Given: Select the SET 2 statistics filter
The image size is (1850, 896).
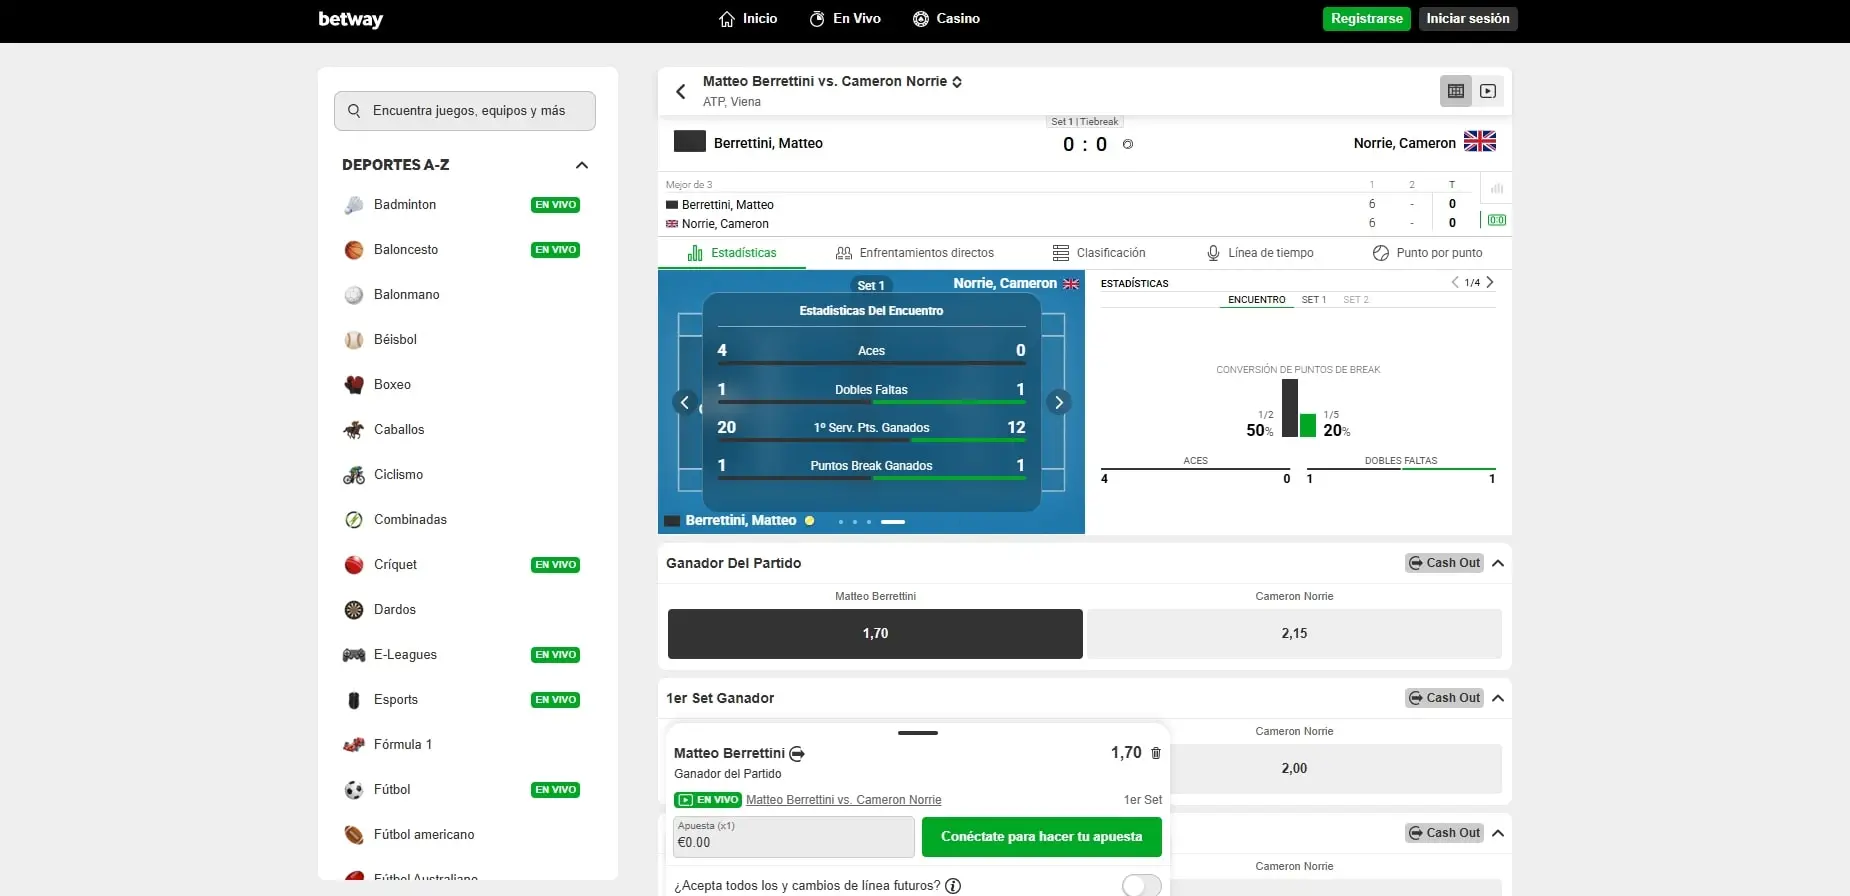Looking at the screenshot, I should point(1356,300).
